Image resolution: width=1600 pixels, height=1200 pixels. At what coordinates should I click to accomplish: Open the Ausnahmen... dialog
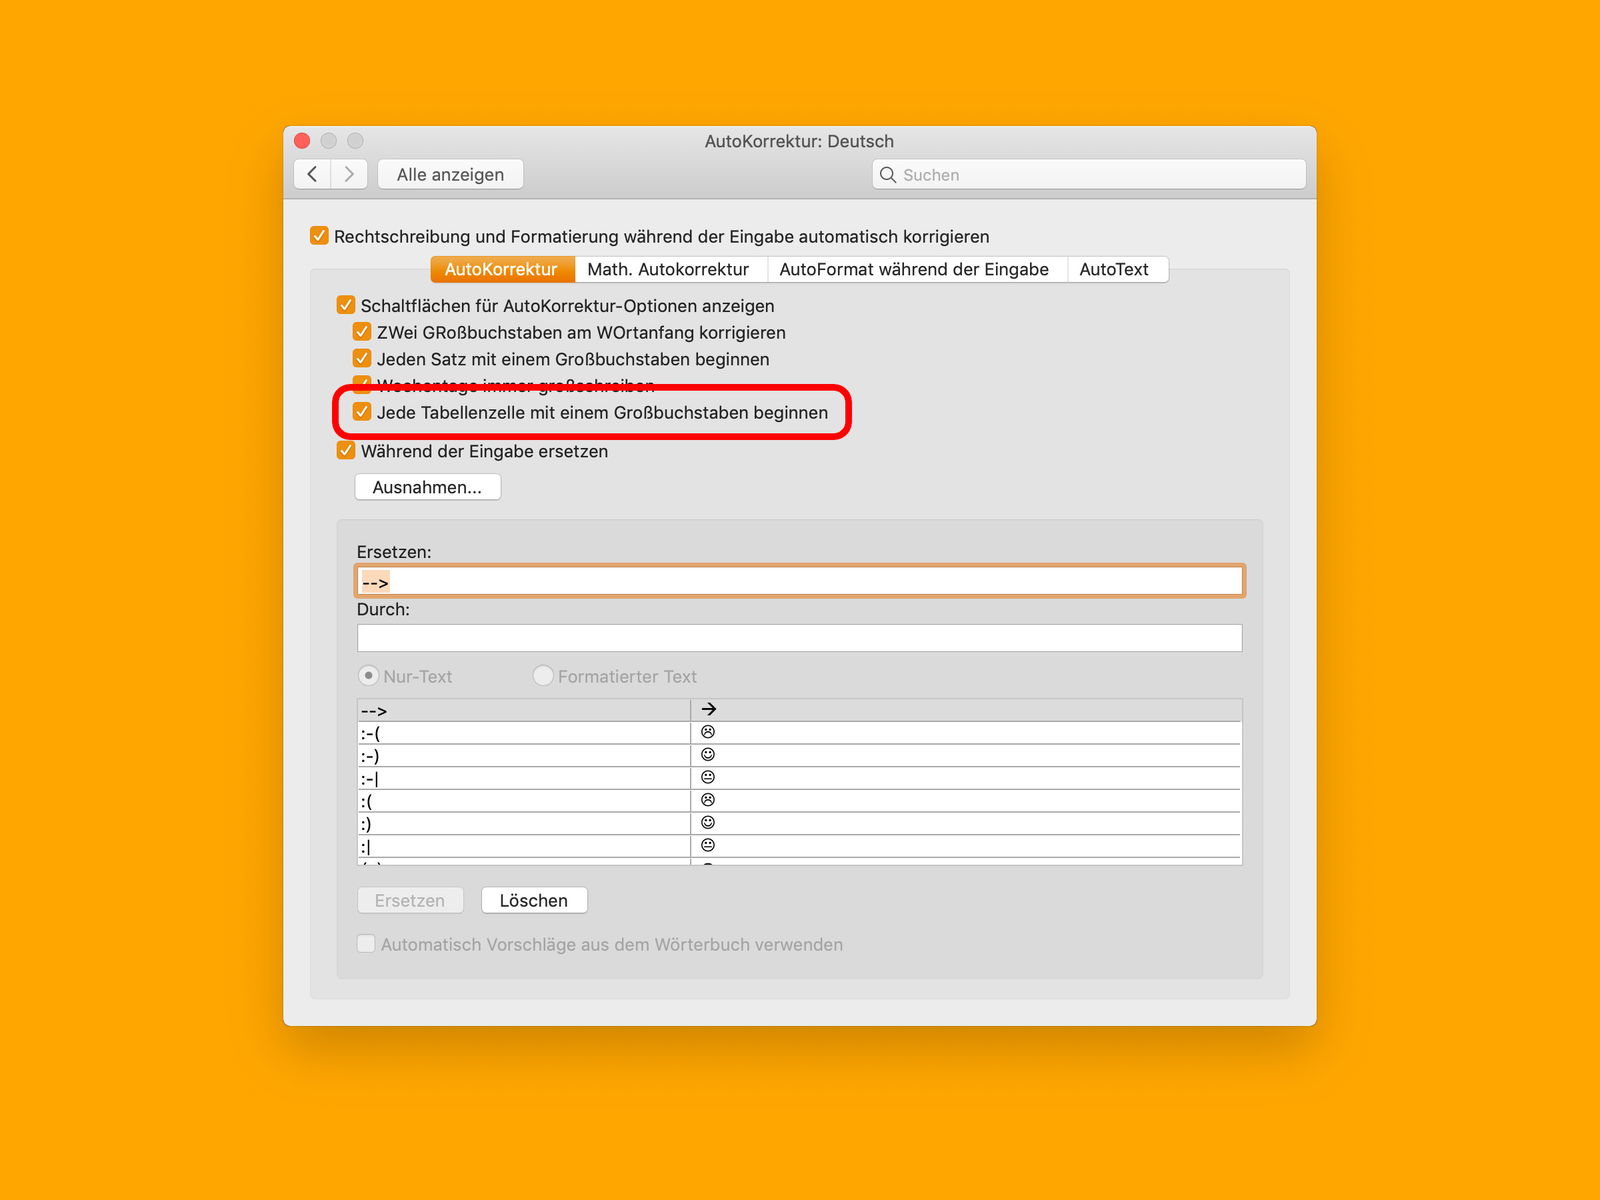[428, 487]
